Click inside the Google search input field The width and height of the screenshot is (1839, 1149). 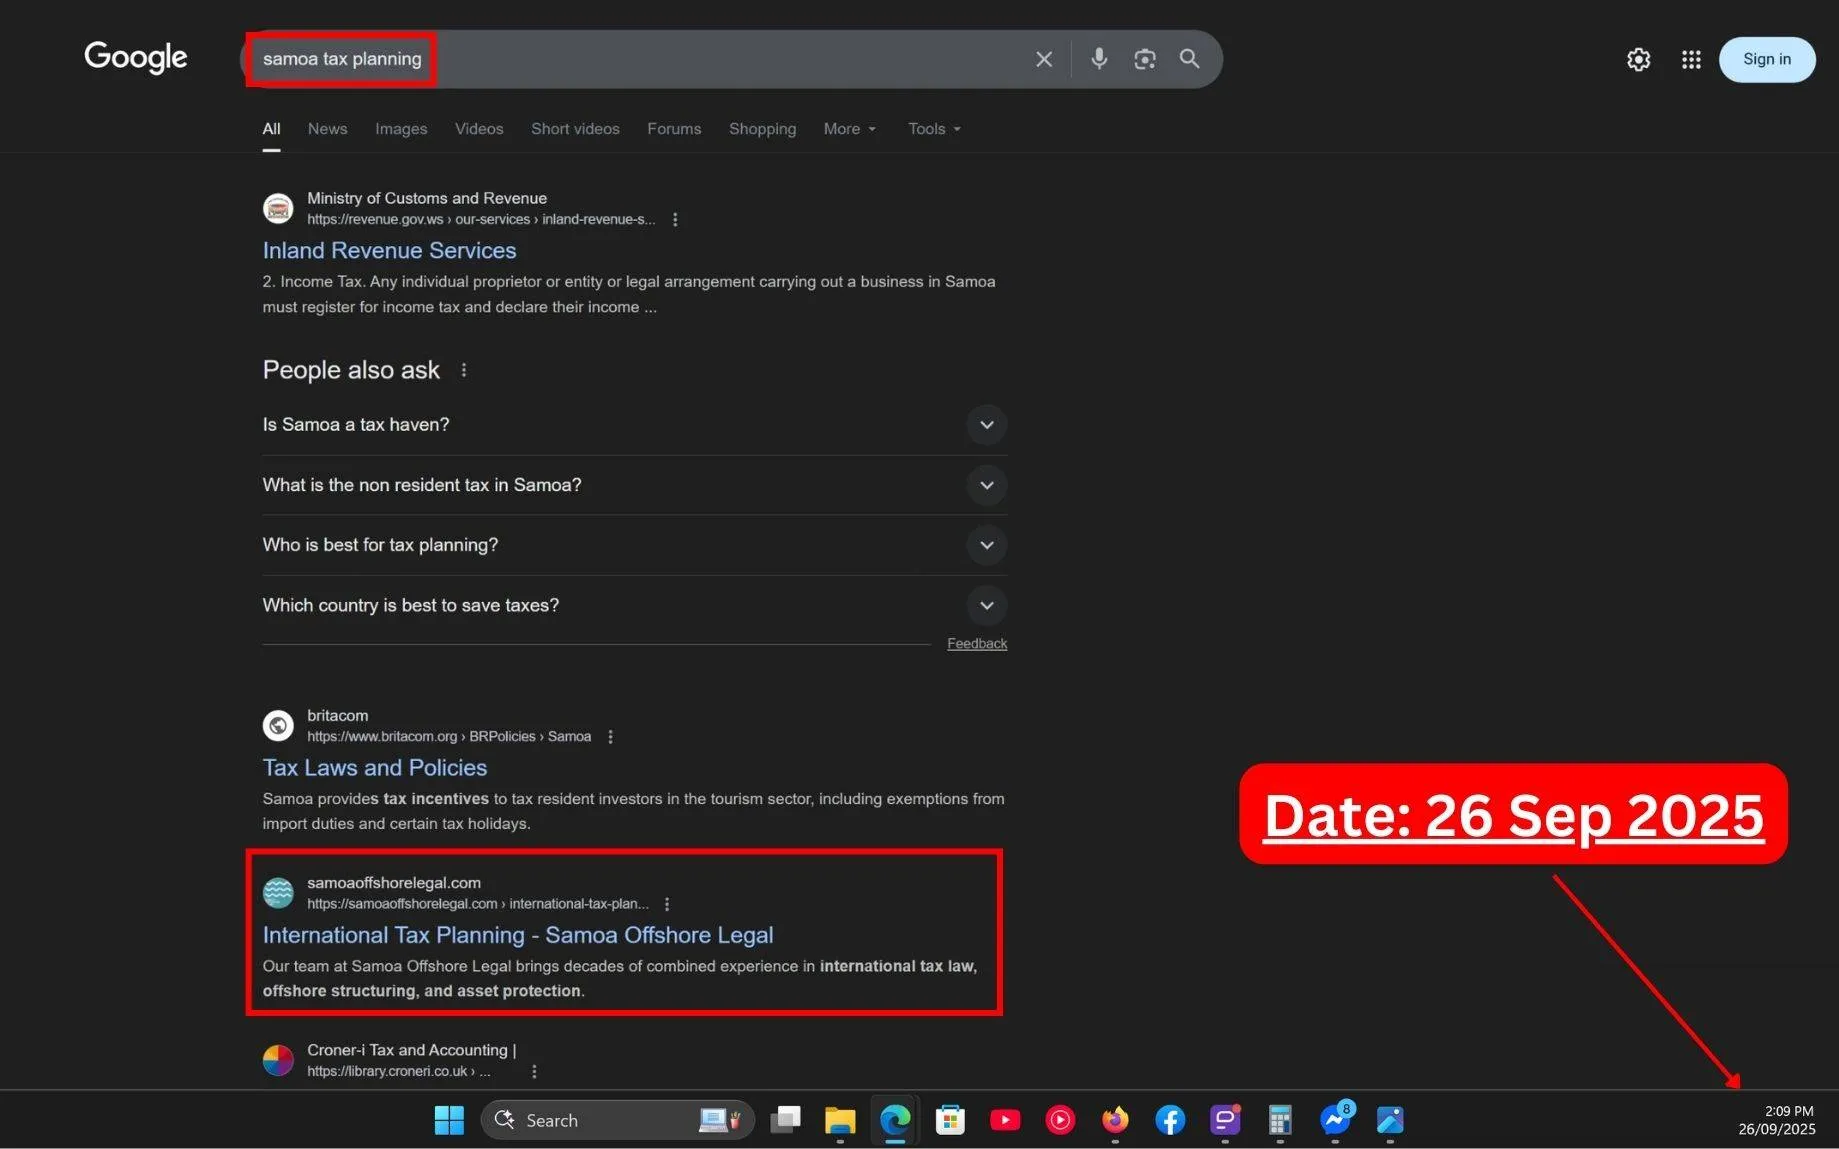point(650,58)
